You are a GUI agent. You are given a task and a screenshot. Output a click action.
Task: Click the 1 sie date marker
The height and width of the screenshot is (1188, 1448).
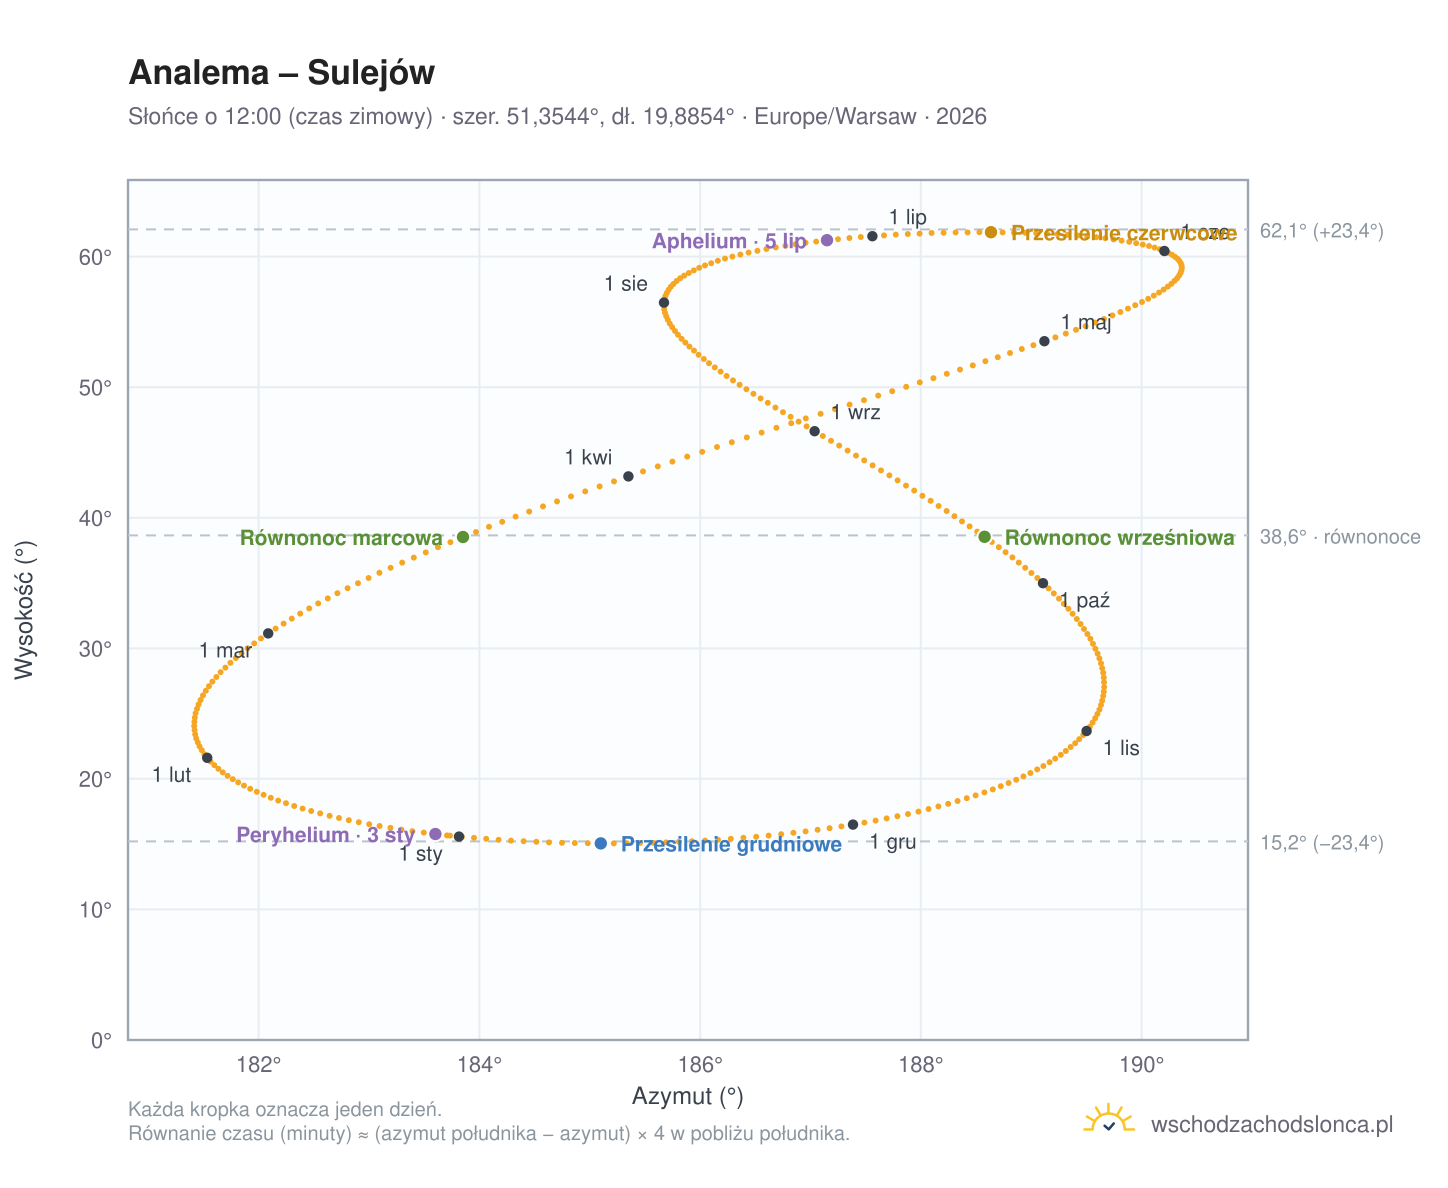tap(664, 302)
